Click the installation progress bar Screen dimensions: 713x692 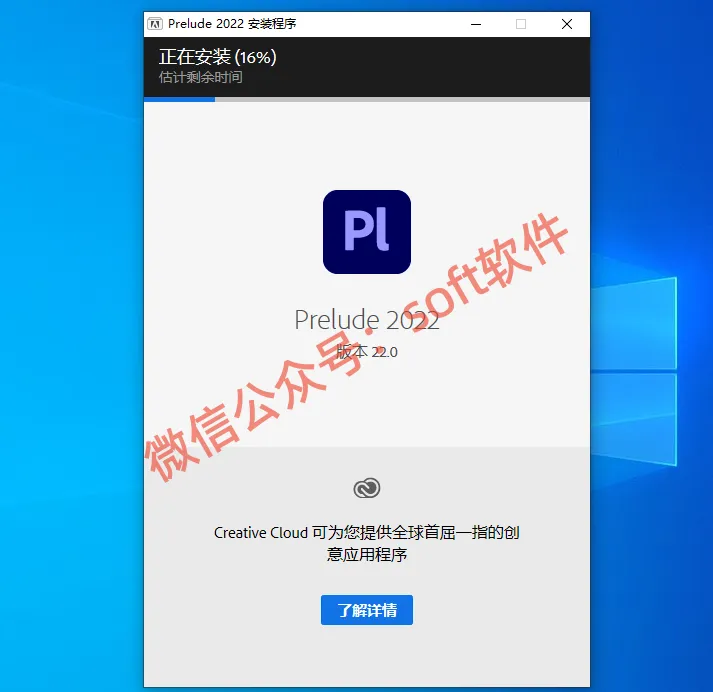(x=367, y=99)
